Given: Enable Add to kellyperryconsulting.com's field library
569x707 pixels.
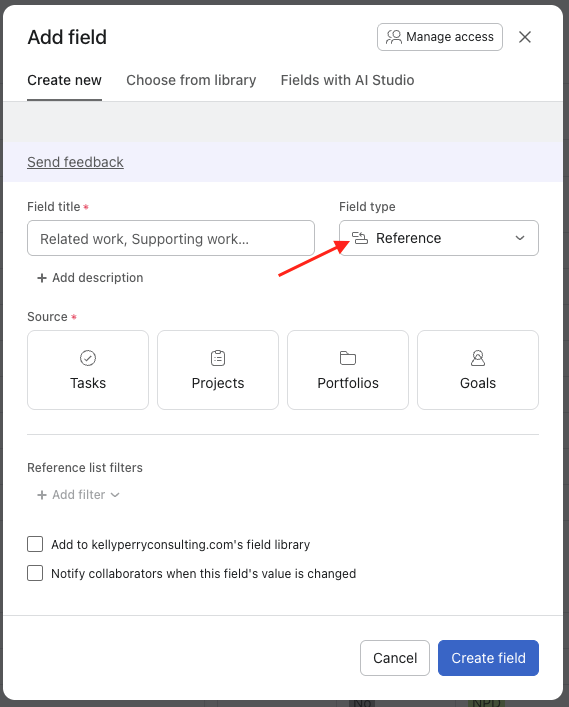Looking at the screenshot, I should (35, 544).
